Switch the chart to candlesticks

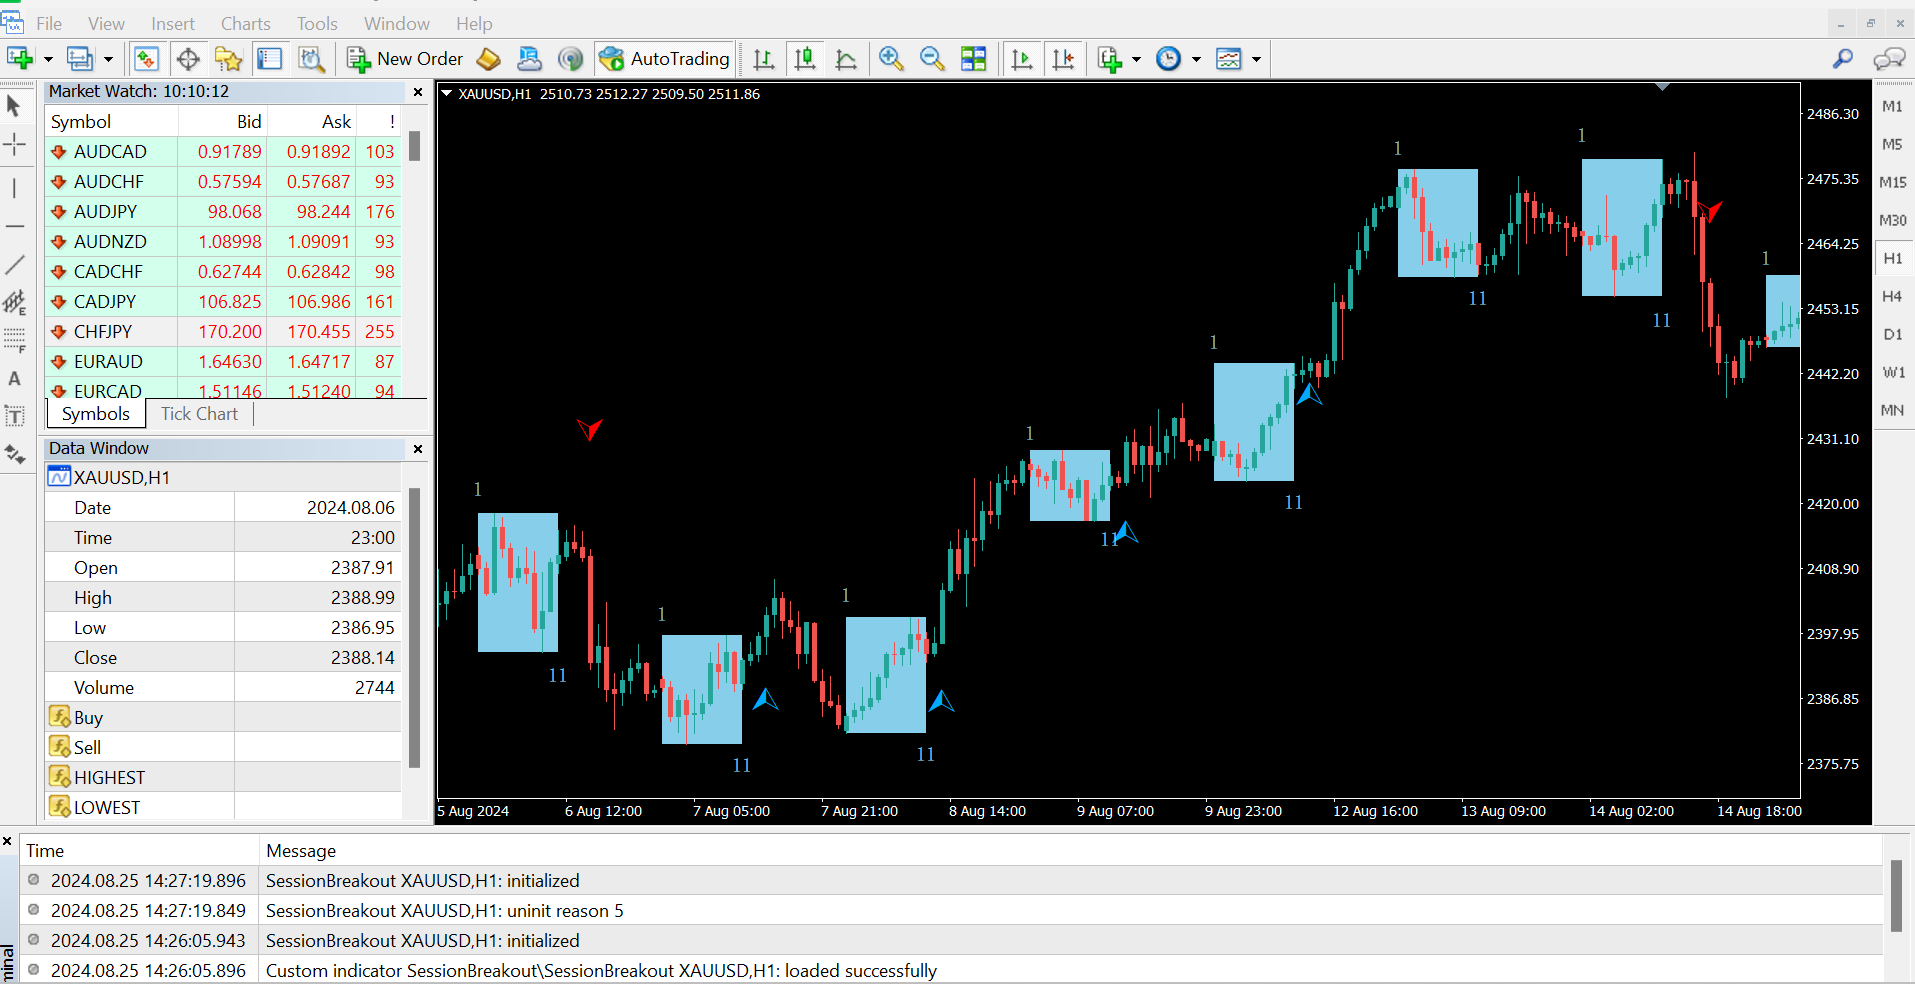(x=805, y=59)
